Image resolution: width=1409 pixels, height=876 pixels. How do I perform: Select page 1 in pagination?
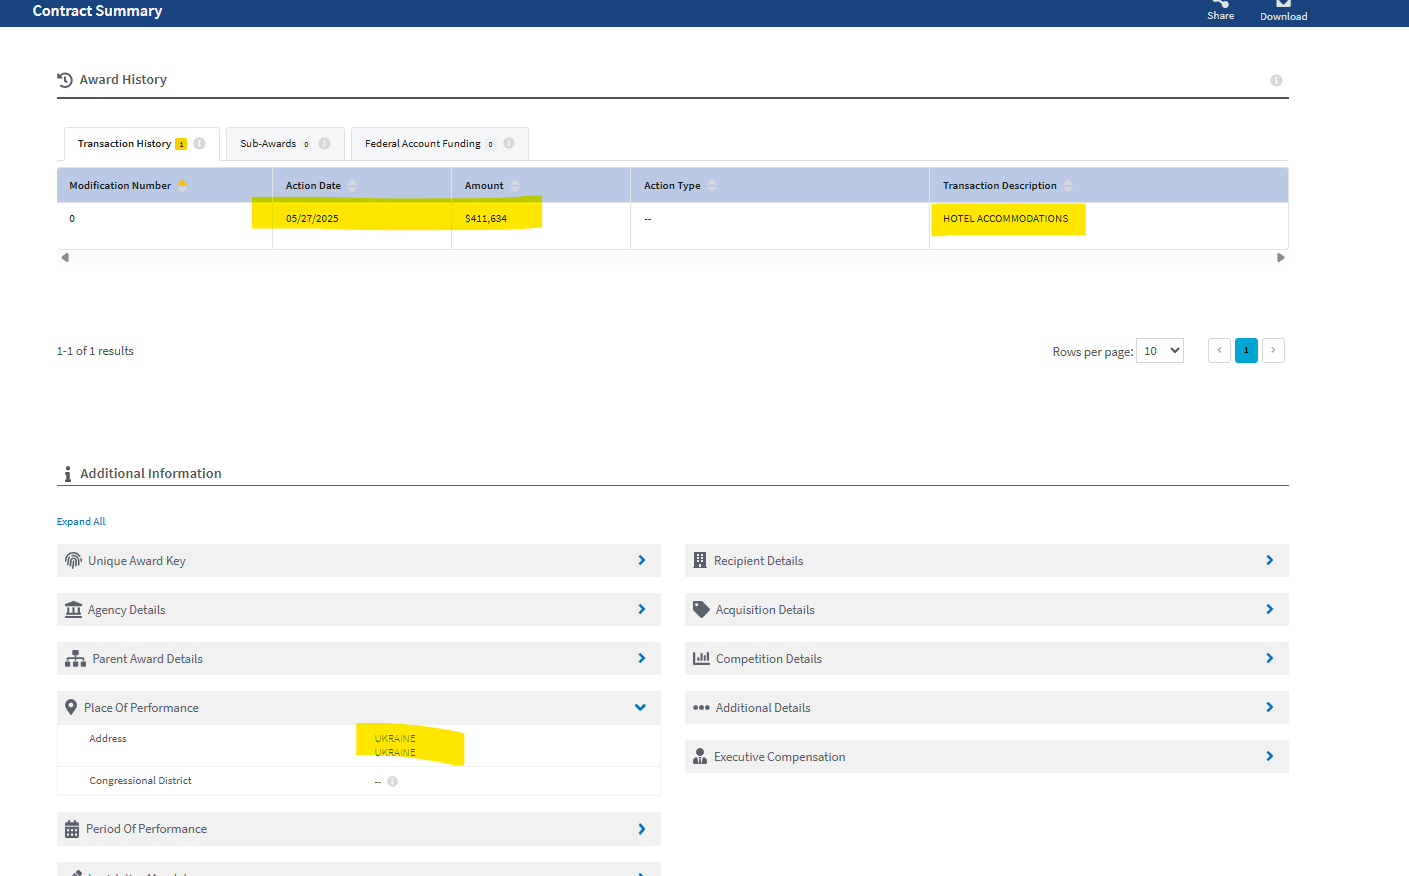point(1246,350)
